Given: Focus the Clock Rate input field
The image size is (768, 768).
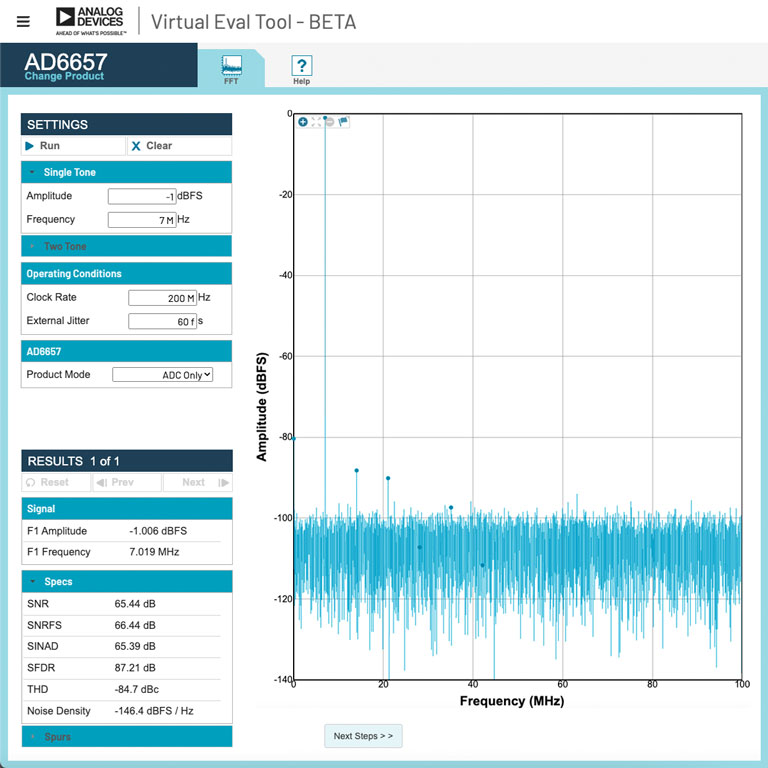Looking at the screenshot, I should [x=162, y=298].
